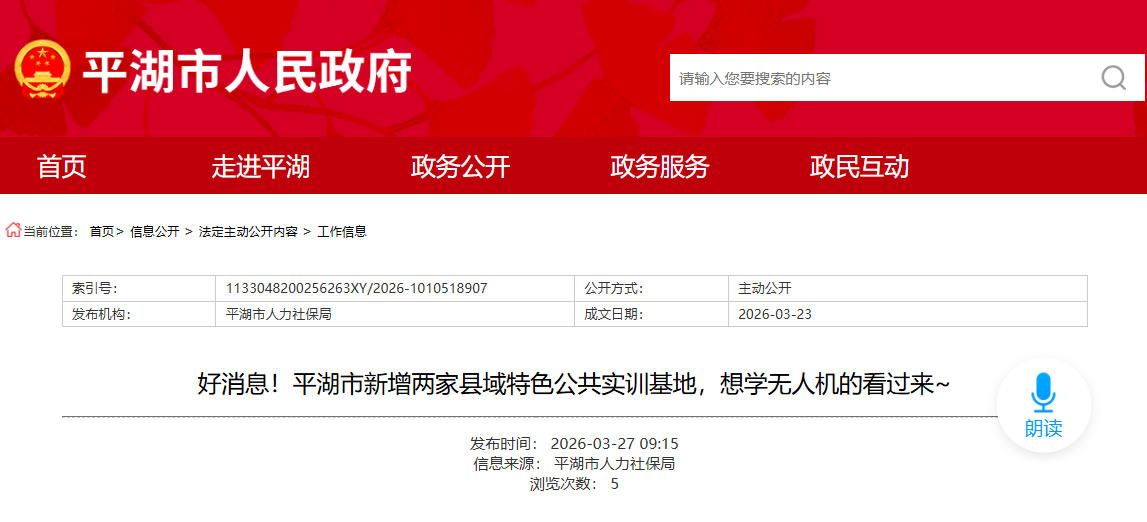Click the 索引号 label cell
1147x522 pixels.
pyautogui.click(x=139, y=288)
